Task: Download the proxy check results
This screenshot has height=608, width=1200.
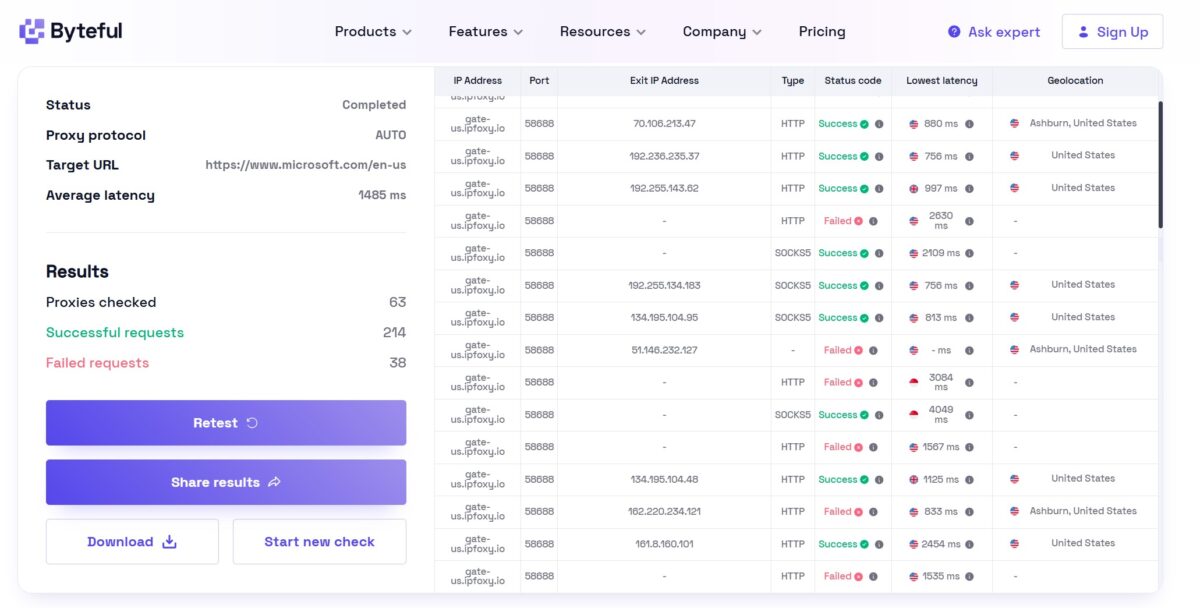Action: tap(132, 542)
